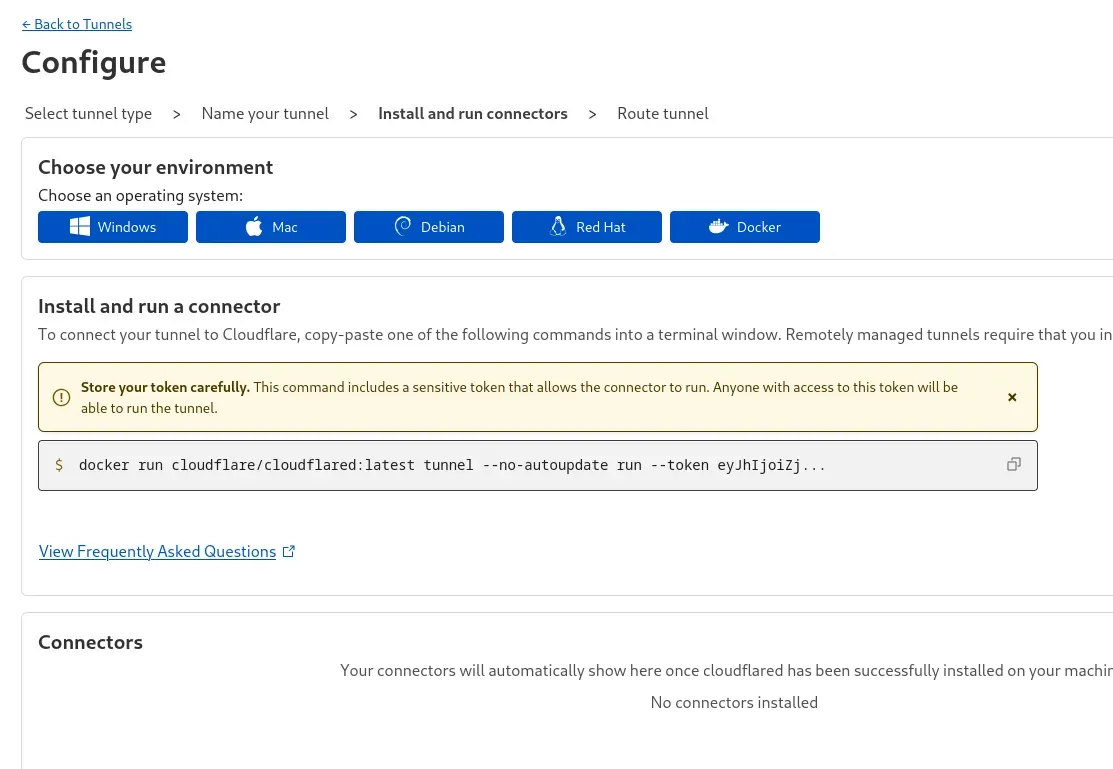Screen dimensions: 1113x769
Task: Click the dollar prompt in command box
Action: [x=59, y=465]
